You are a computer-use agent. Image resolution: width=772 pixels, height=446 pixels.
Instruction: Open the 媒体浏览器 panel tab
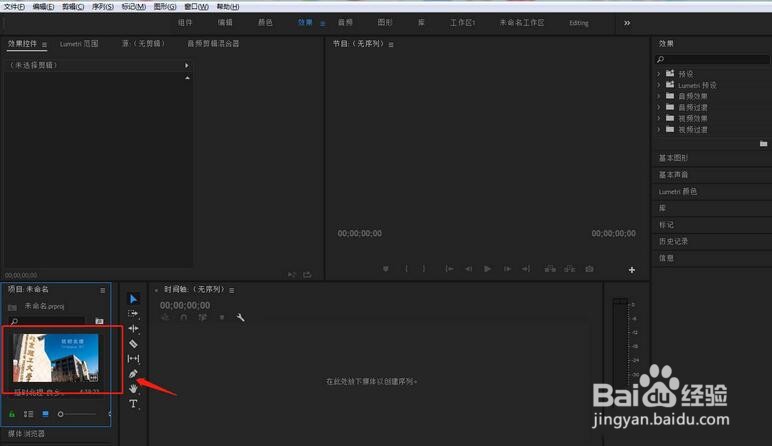27,434
